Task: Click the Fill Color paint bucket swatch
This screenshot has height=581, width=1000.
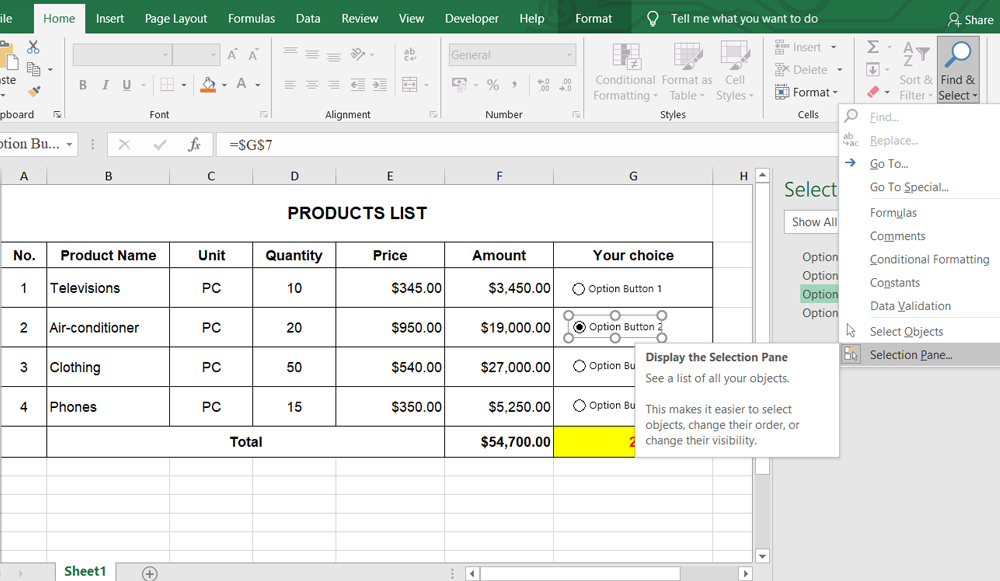Action: tap(208, 85)
